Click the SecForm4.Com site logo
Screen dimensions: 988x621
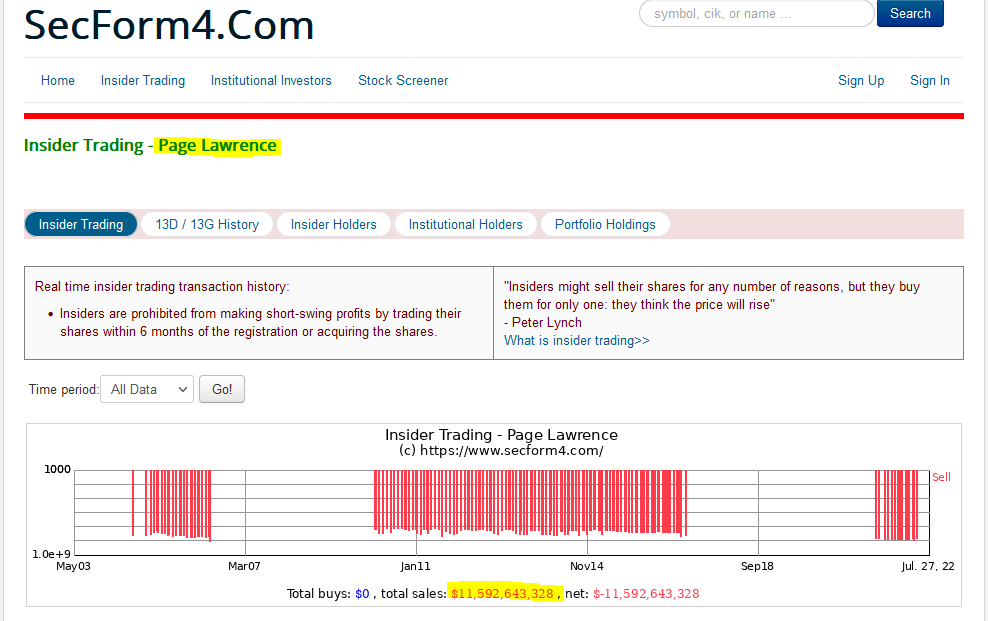[x=169, y=25]
